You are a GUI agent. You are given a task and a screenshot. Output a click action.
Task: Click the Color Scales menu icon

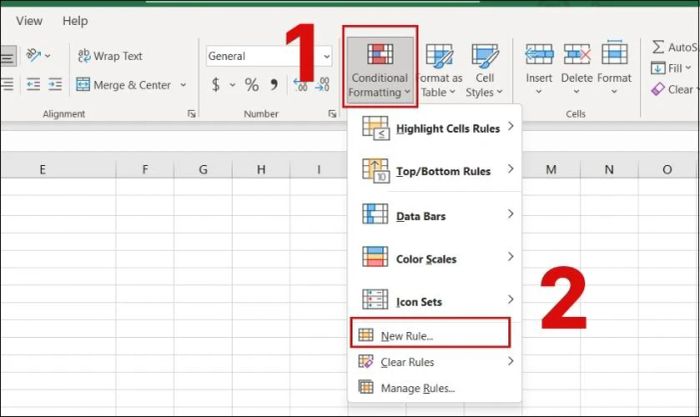[375, 257]
